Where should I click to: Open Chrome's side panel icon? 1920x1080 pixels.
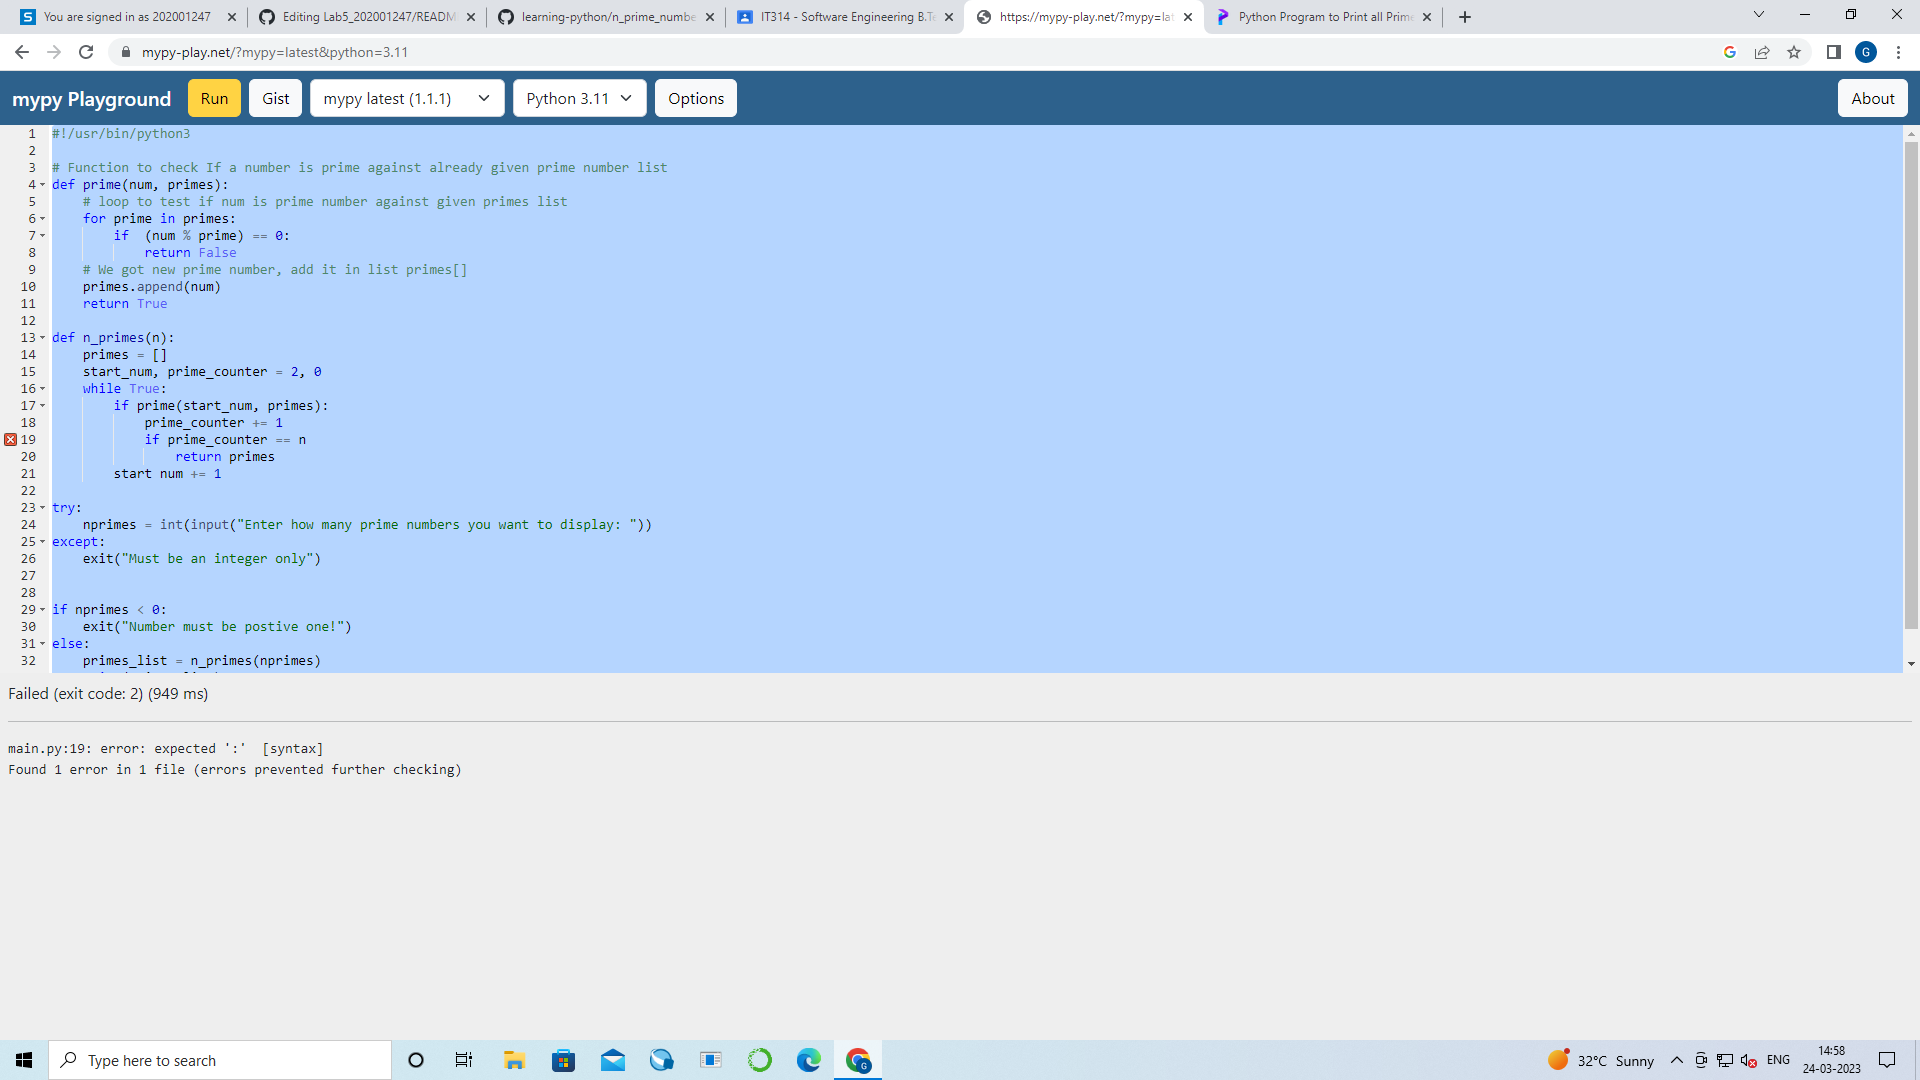tap(1835, 51)
